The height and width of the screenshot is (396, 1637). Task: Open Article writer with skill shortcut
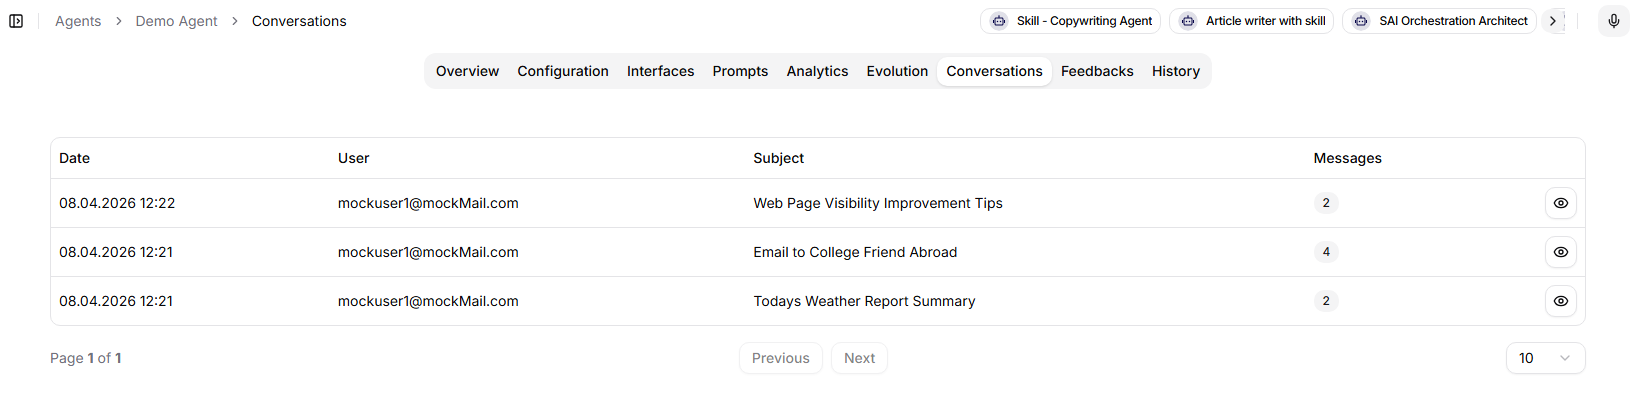point(1251,21)
